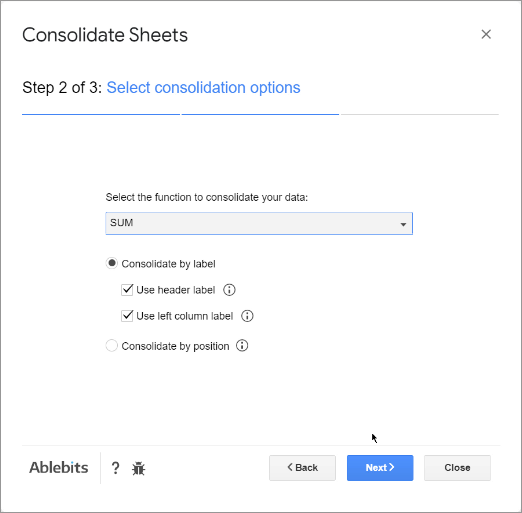Click the Ablebits logo

(x=59, y=467)
